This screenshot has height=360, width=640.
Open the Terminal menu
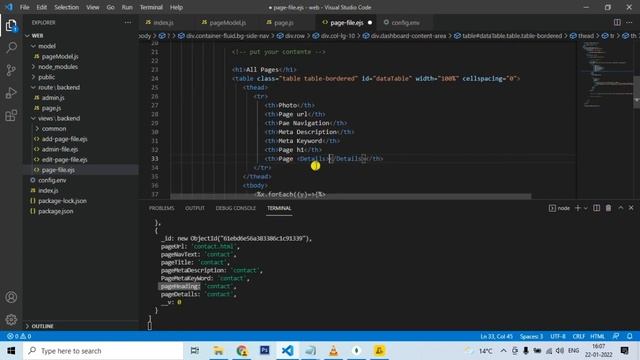click(151, 7)
